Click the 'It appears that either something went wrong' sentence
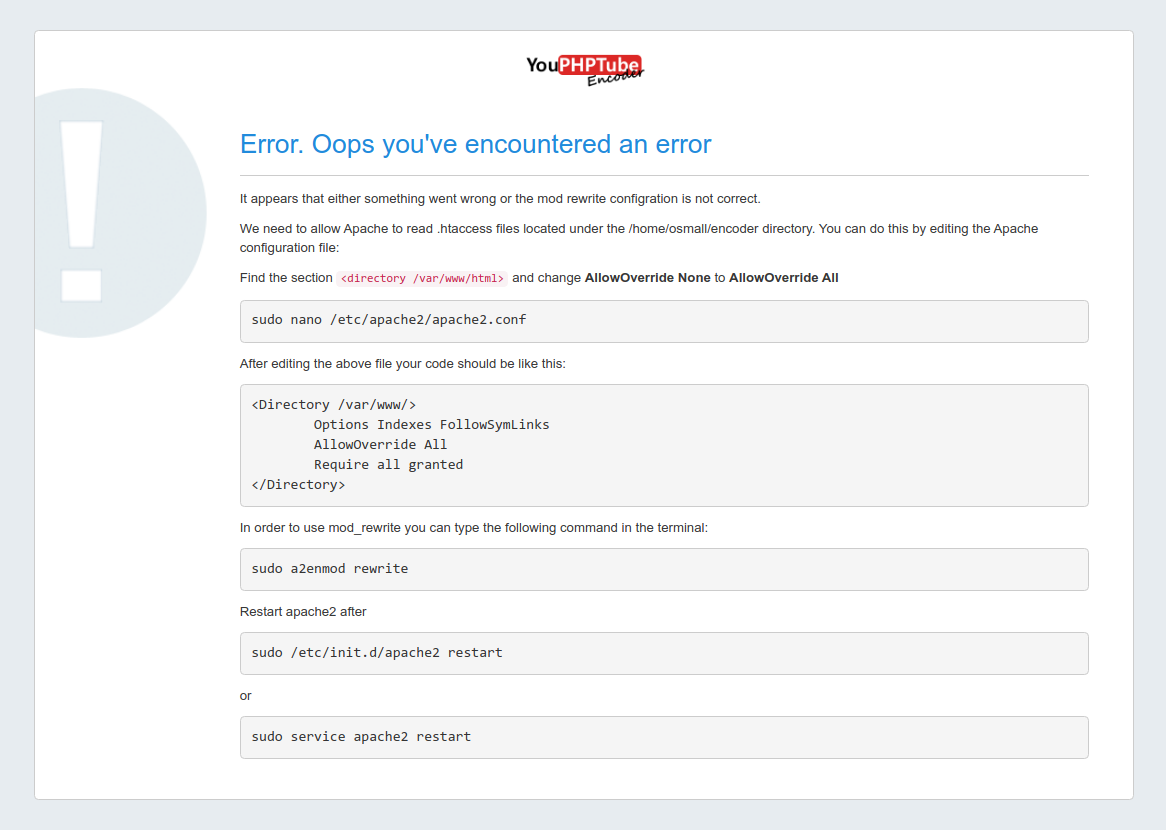 500,199
